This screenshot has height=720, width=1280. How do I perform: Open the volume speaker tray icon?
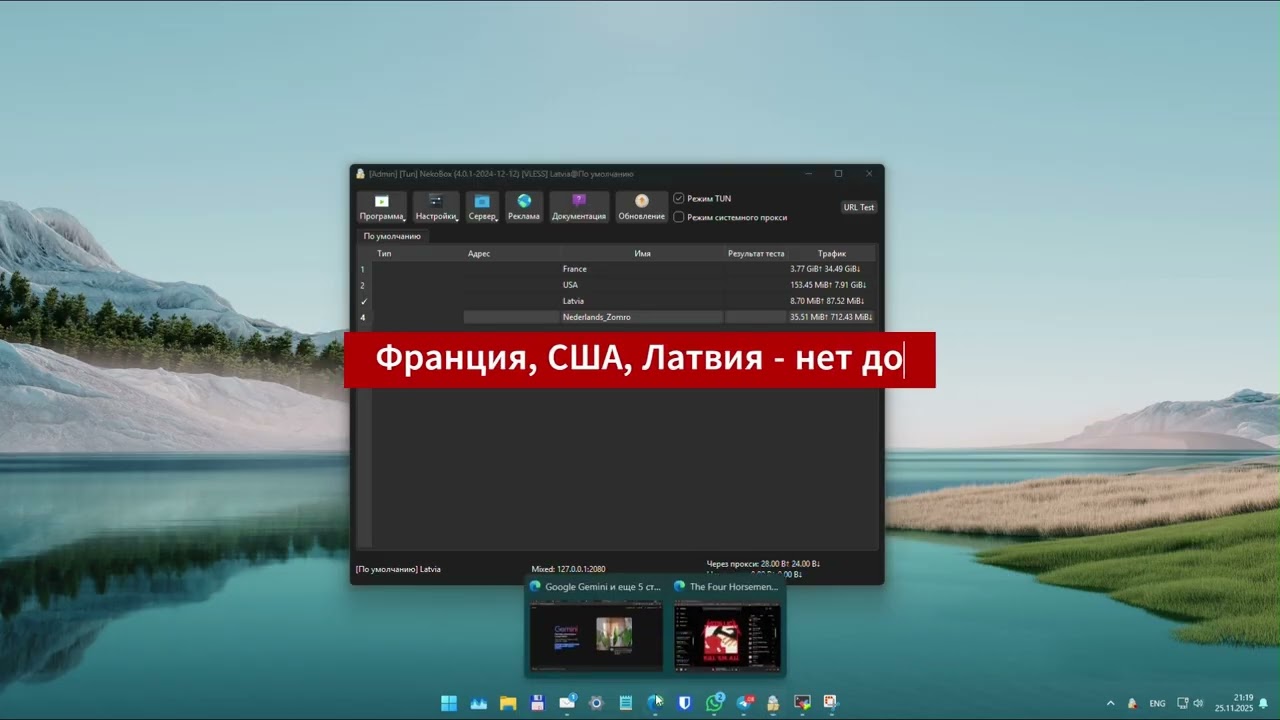pos(1198,703)
